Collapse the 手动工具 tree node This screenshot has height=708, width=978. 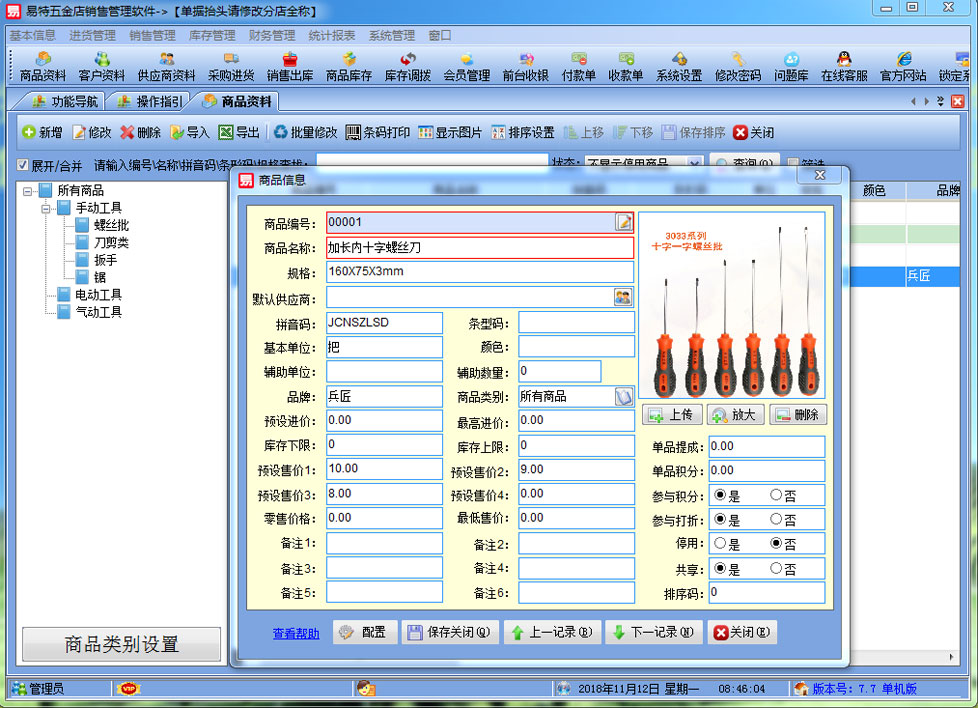pyautogui.click(x=46, y=208)
